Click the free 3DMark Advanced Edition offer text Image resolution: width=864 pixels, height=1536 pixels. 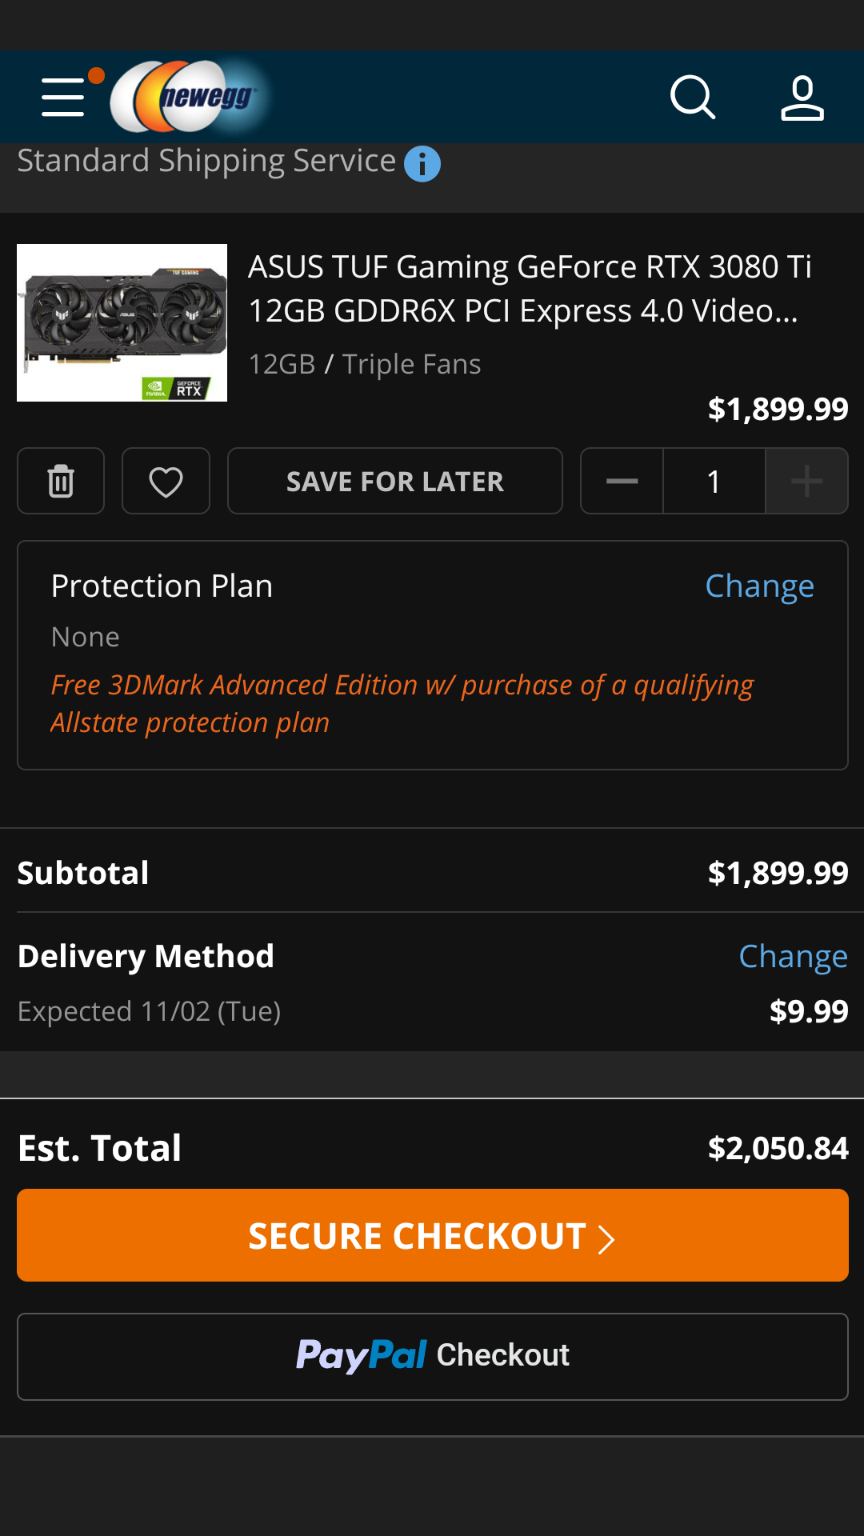[x=401, y=703]
